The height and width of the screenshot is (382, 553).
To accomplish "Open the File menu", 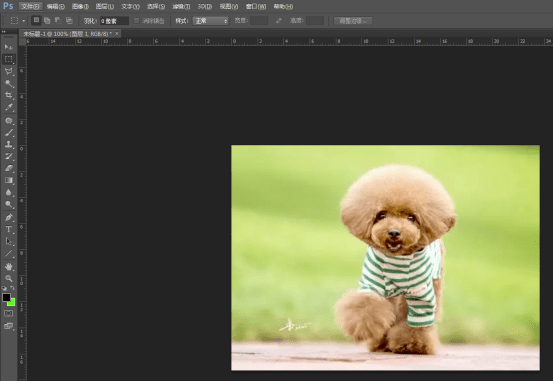I will pyautogui.click(x=30, y=6).
